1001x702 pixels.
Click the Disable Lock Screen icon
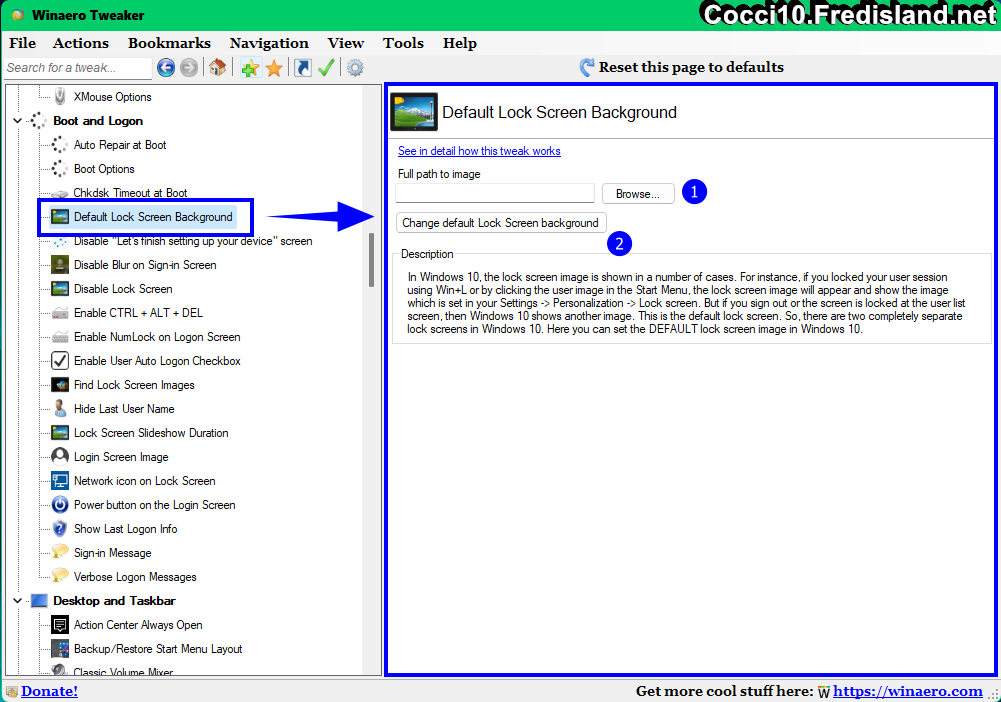click(x=59, y=289)
